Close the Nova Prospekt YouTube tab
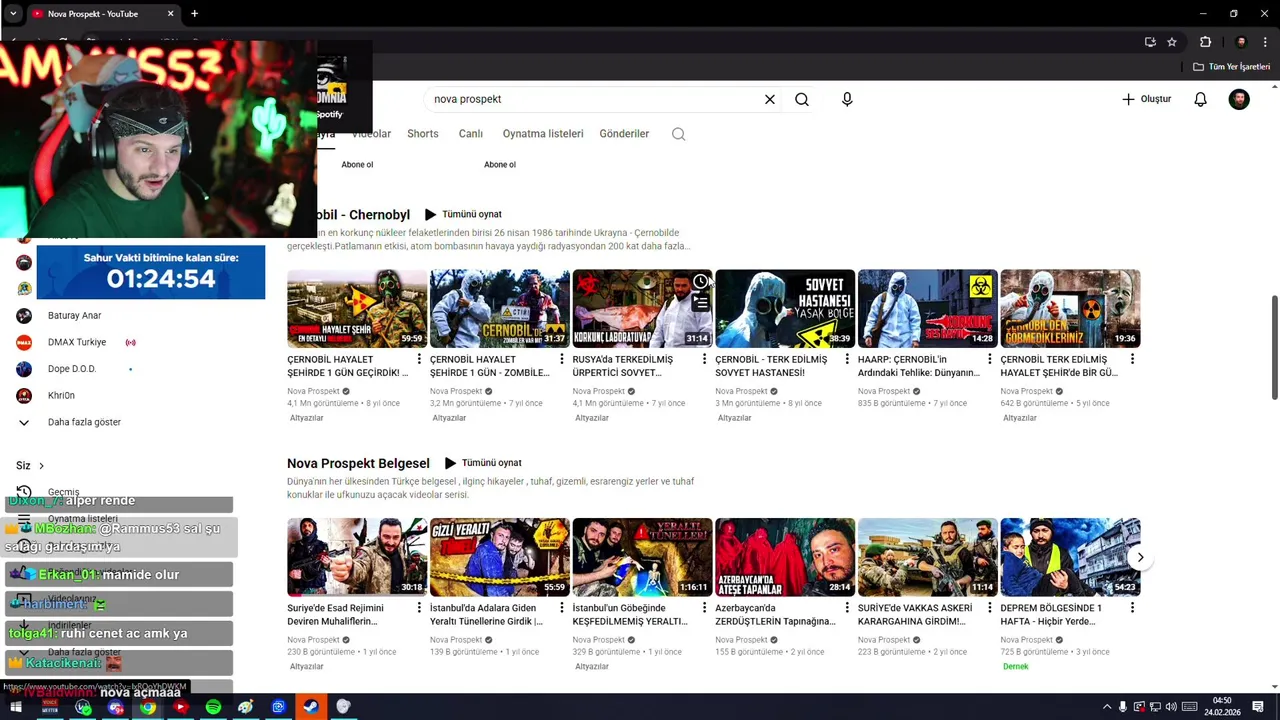Screen dimensions: 1280x720 [170, 14]
